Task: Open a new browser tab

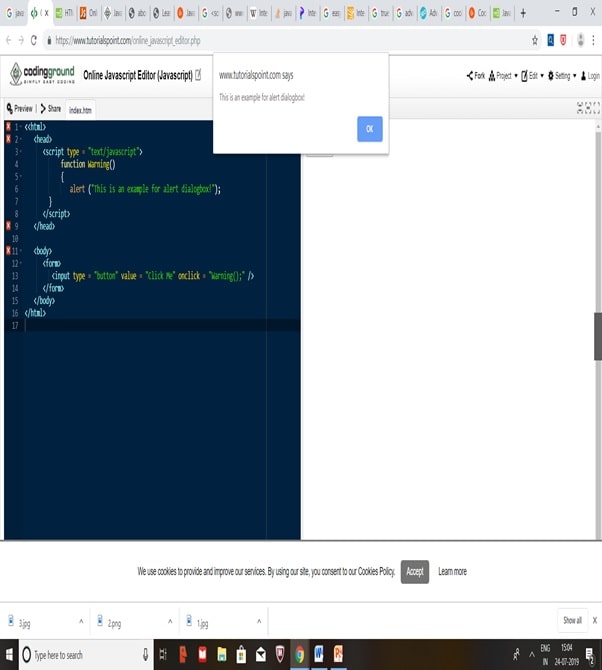Action: tap(523, 13)
